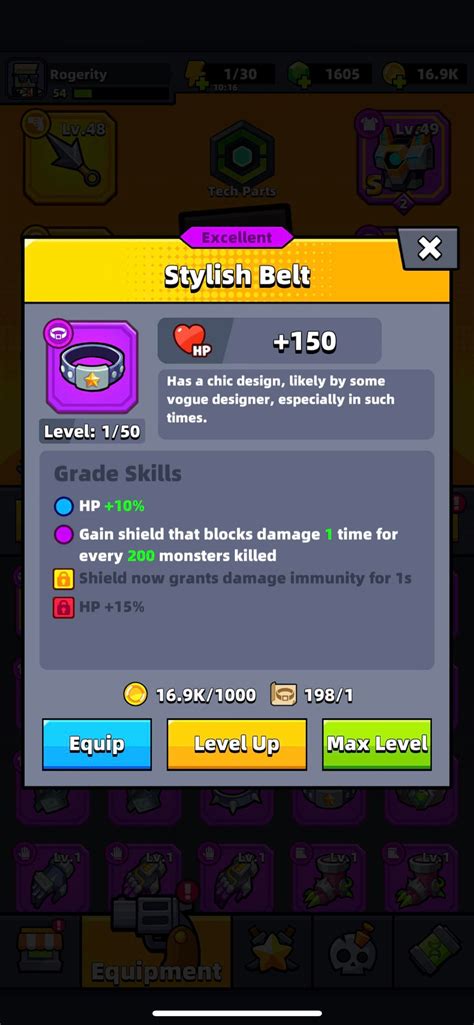Tap the Stylish Belt item icon
The image size is (474, 1025).
click(92, 368)
